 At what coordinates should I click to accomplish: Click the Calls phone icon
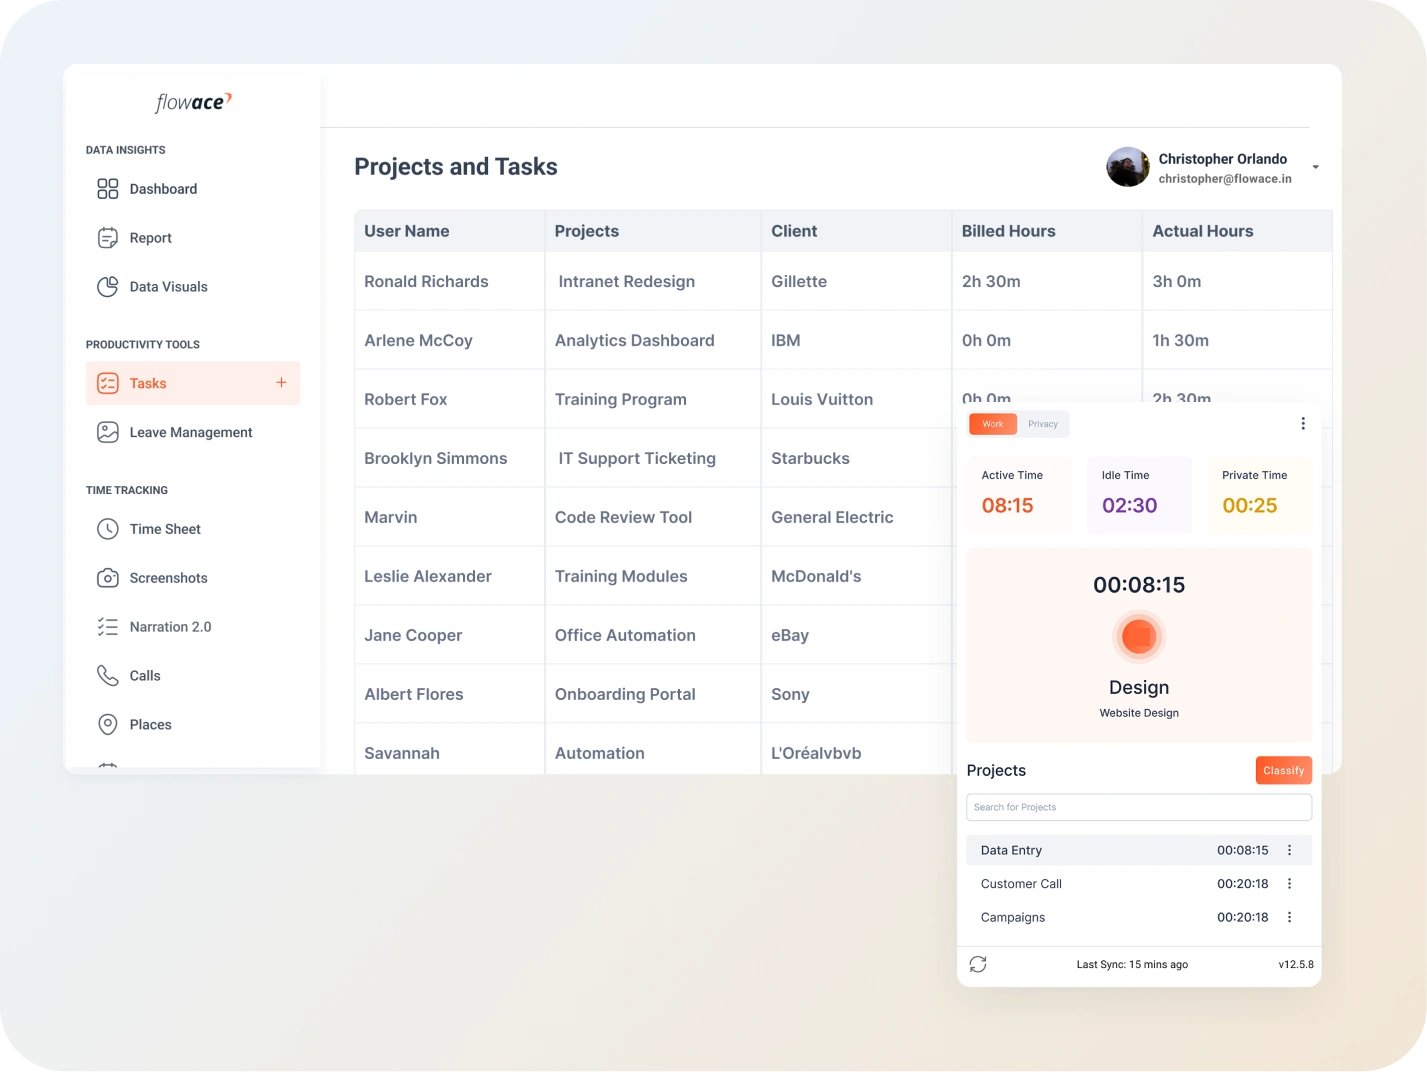point(107,676)
